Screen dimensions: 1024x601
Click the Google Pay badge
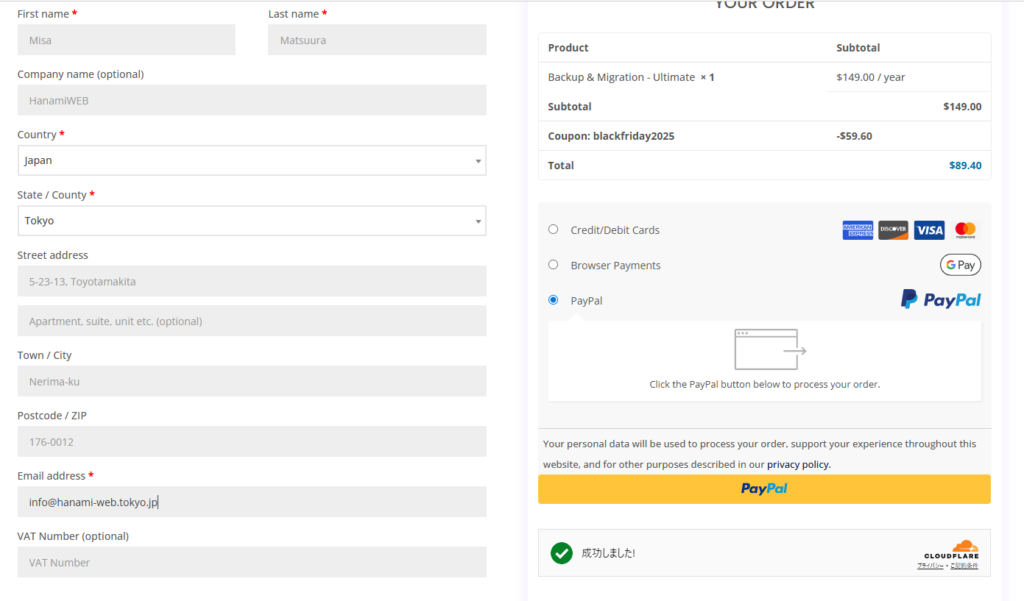click(960, 265)
